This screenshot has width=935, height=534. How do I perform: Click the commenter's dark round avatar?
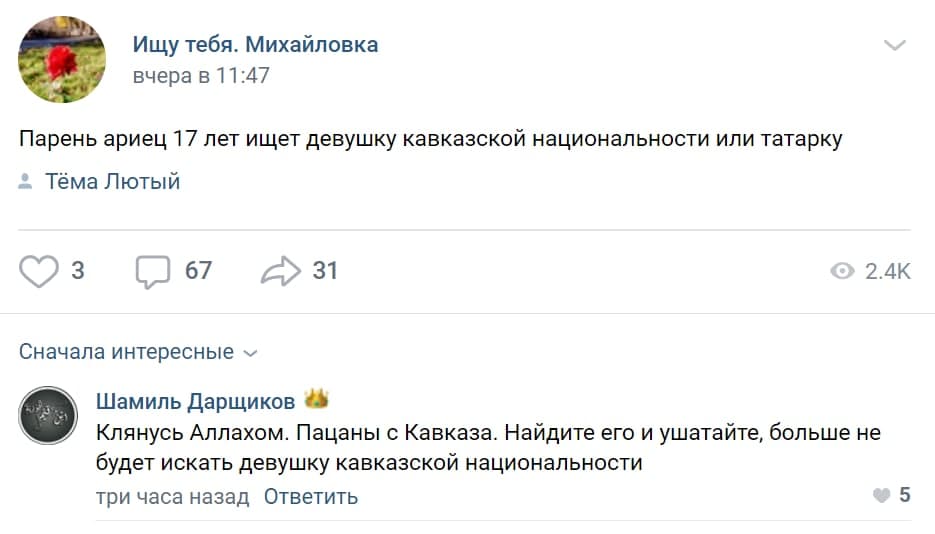[47, 415]
